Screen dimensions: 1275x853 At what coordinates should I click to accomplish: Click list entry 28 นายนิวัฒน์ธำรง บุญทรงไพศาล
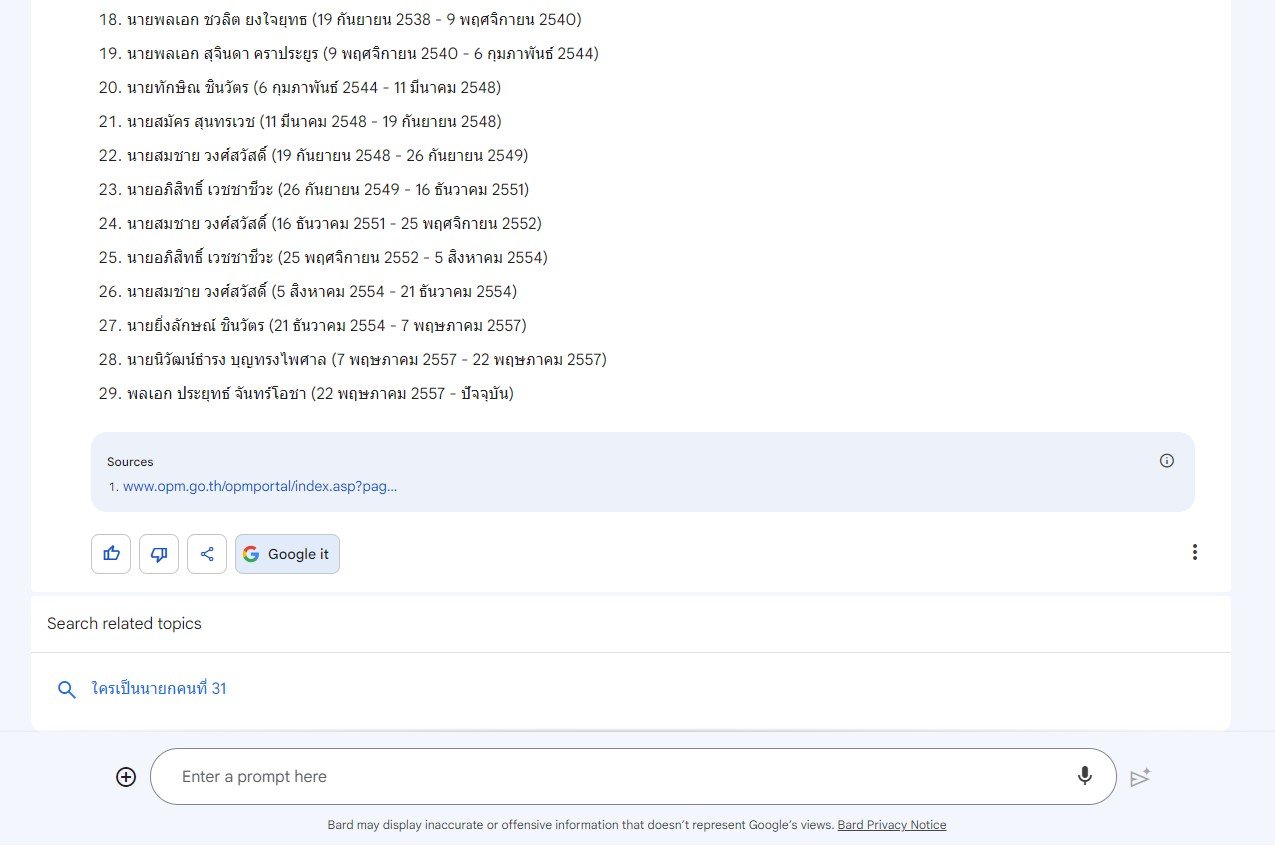coord(352,360)
